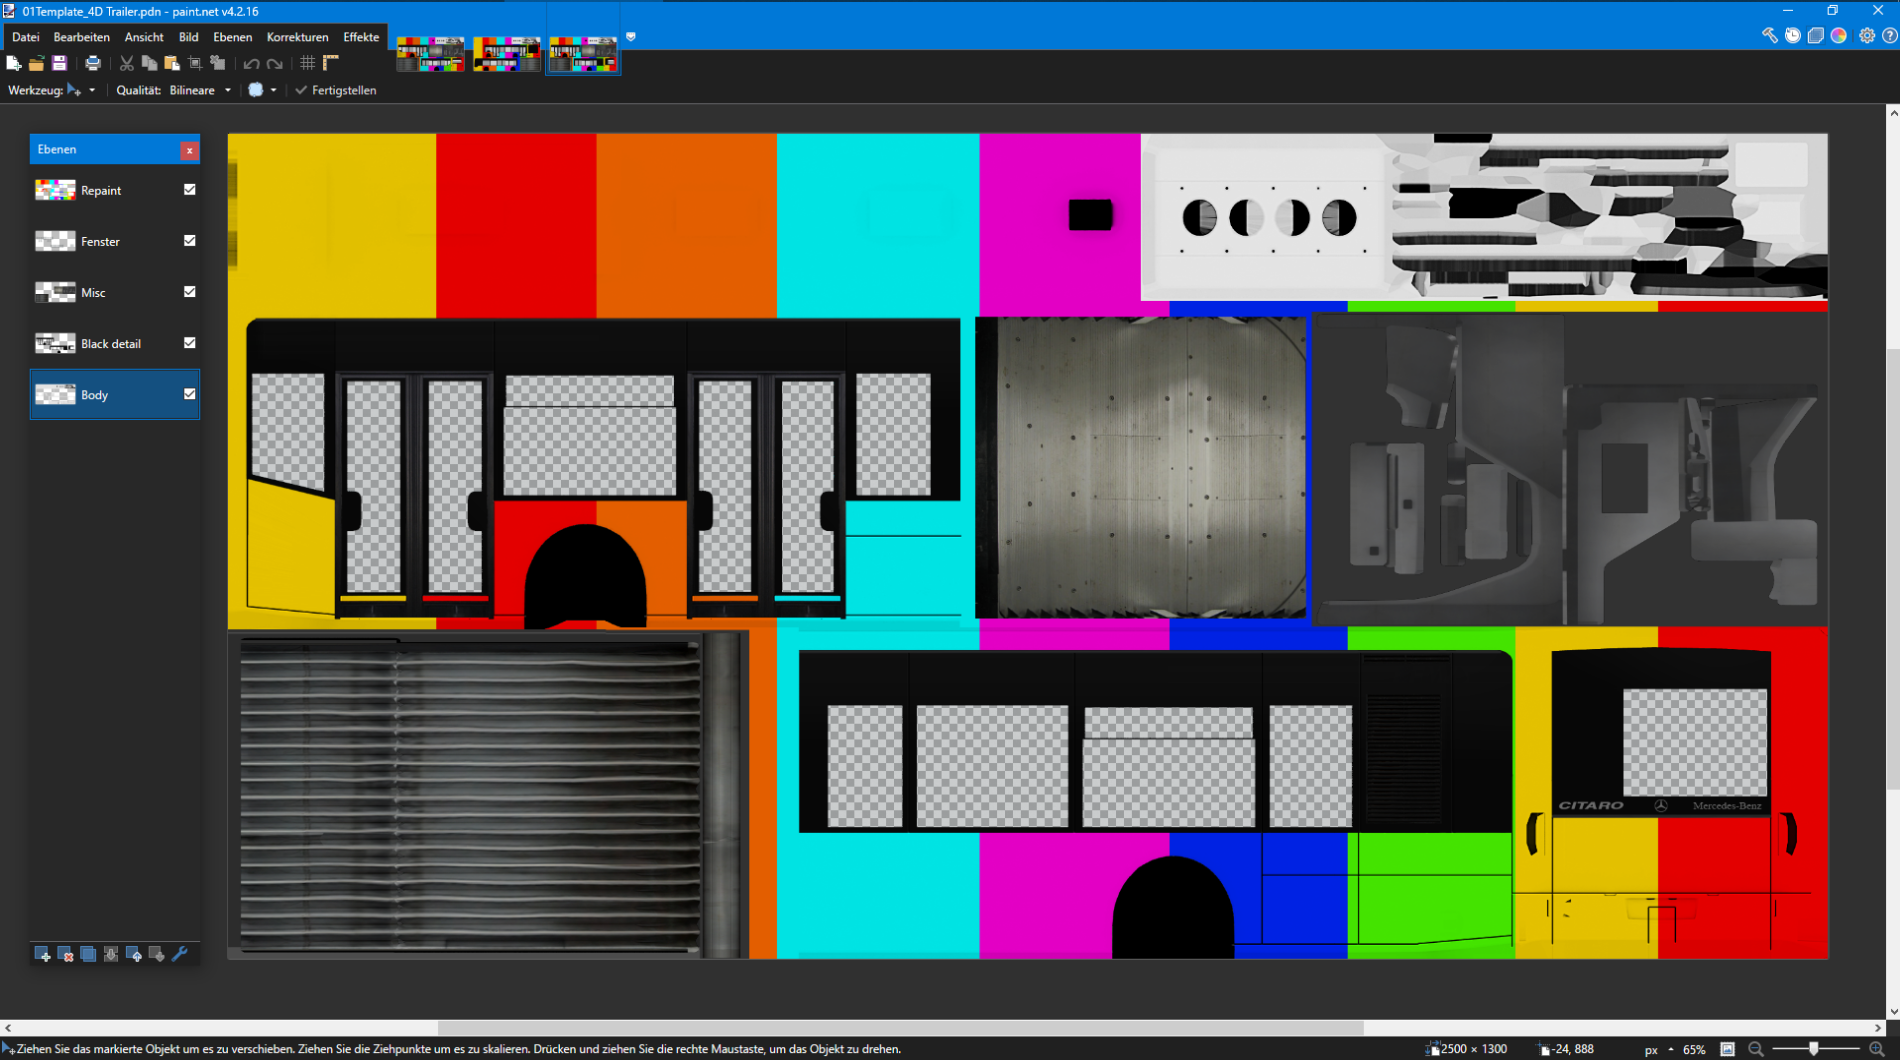Toggle visibility of Black detail layer
The width and height of the screenshot is (1900, 1060).
[x=189, y=343]
